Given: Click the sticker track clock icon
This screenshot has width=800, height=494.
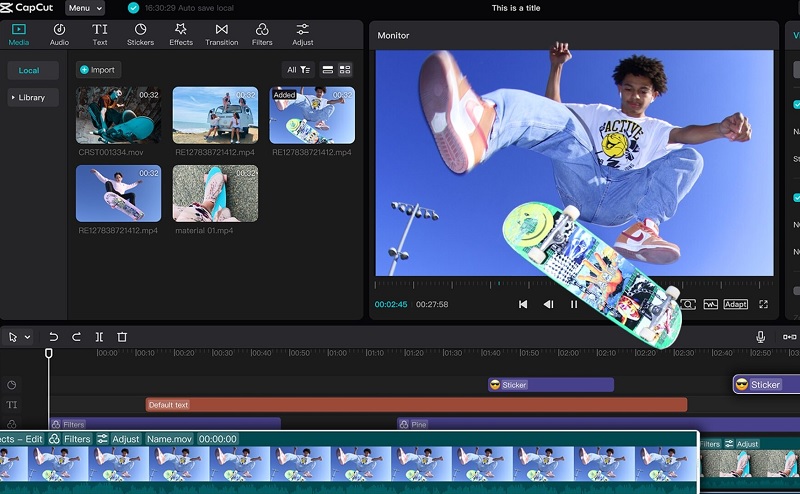Looking at the screenshot, I should [x=12, y=385].
